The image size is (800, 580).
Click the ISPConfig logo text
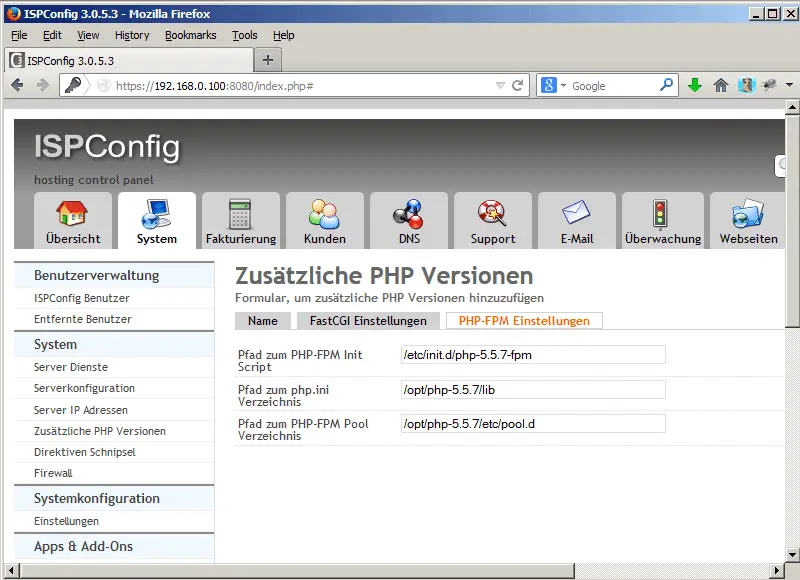107,147
